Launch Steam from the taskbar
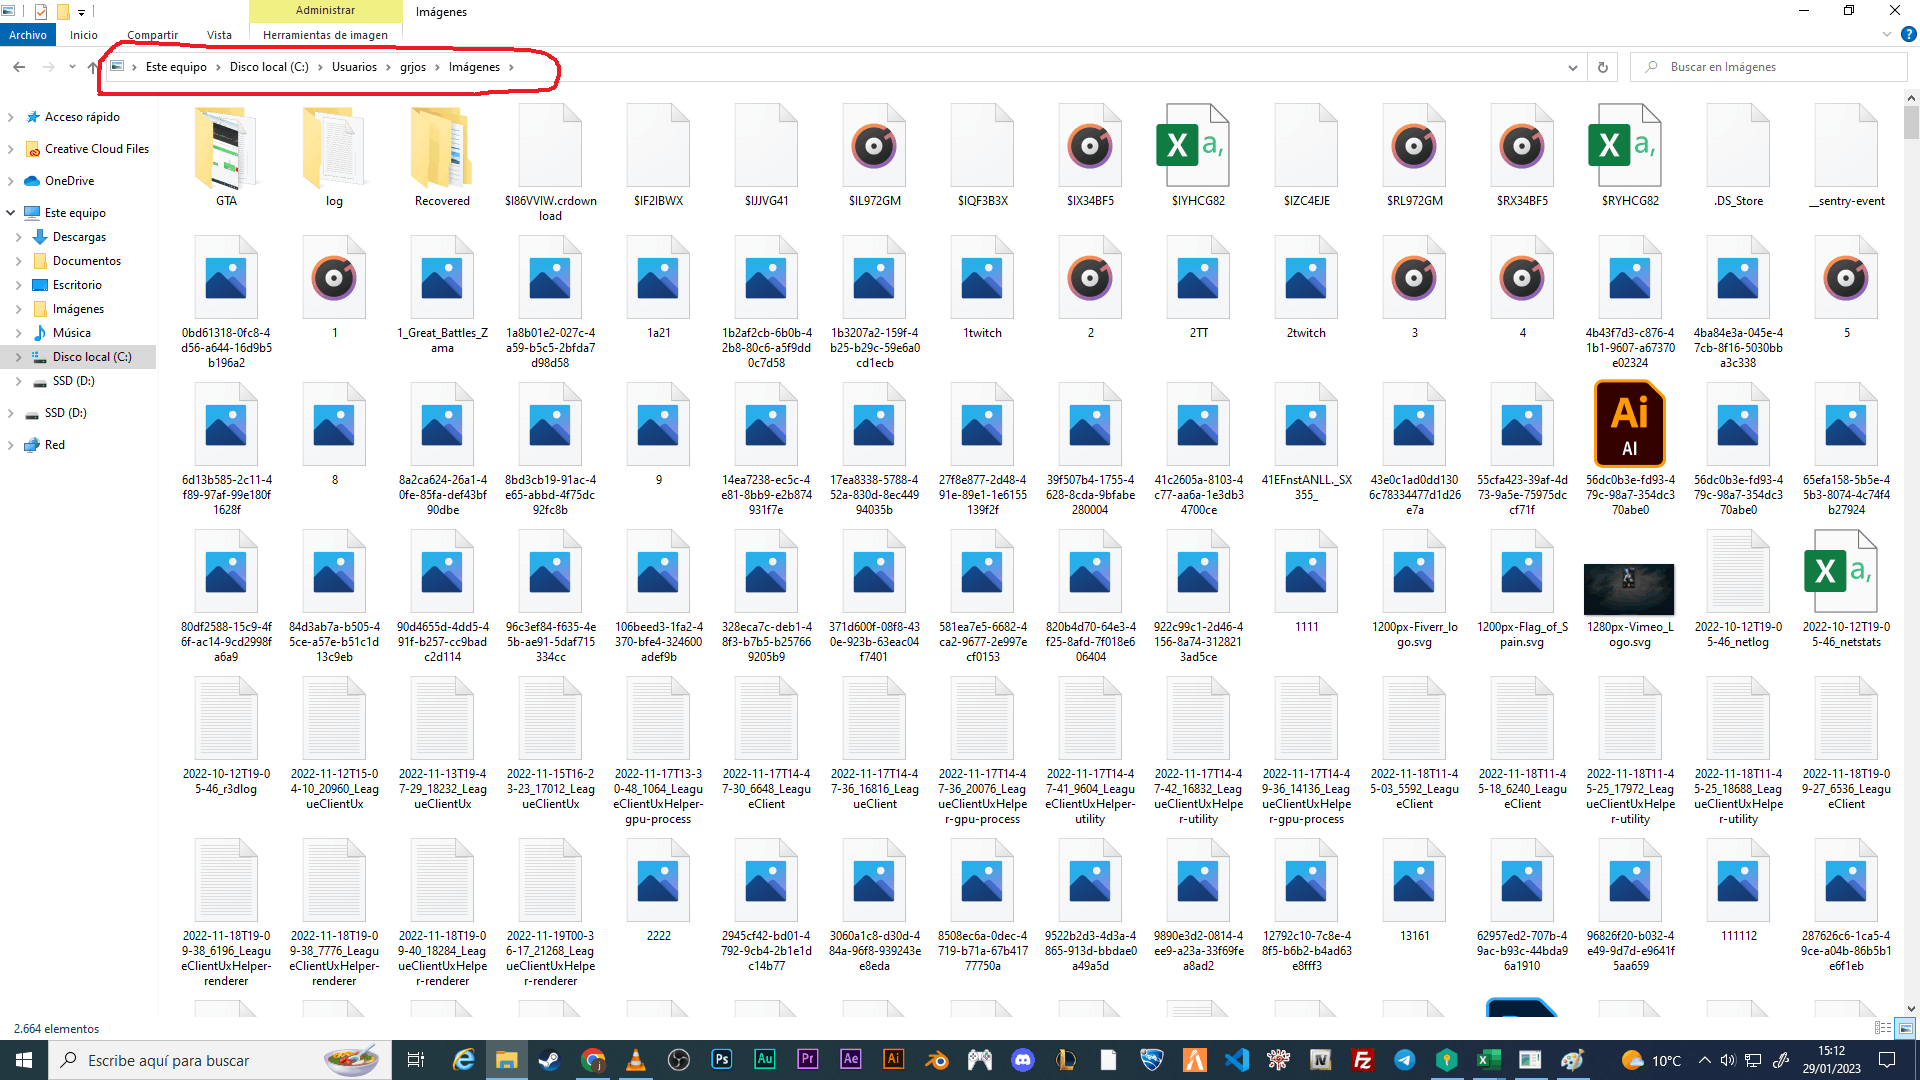The width and height of the screenshot is (1920, 1080). pyautogui.click(x=549, y=1060)
